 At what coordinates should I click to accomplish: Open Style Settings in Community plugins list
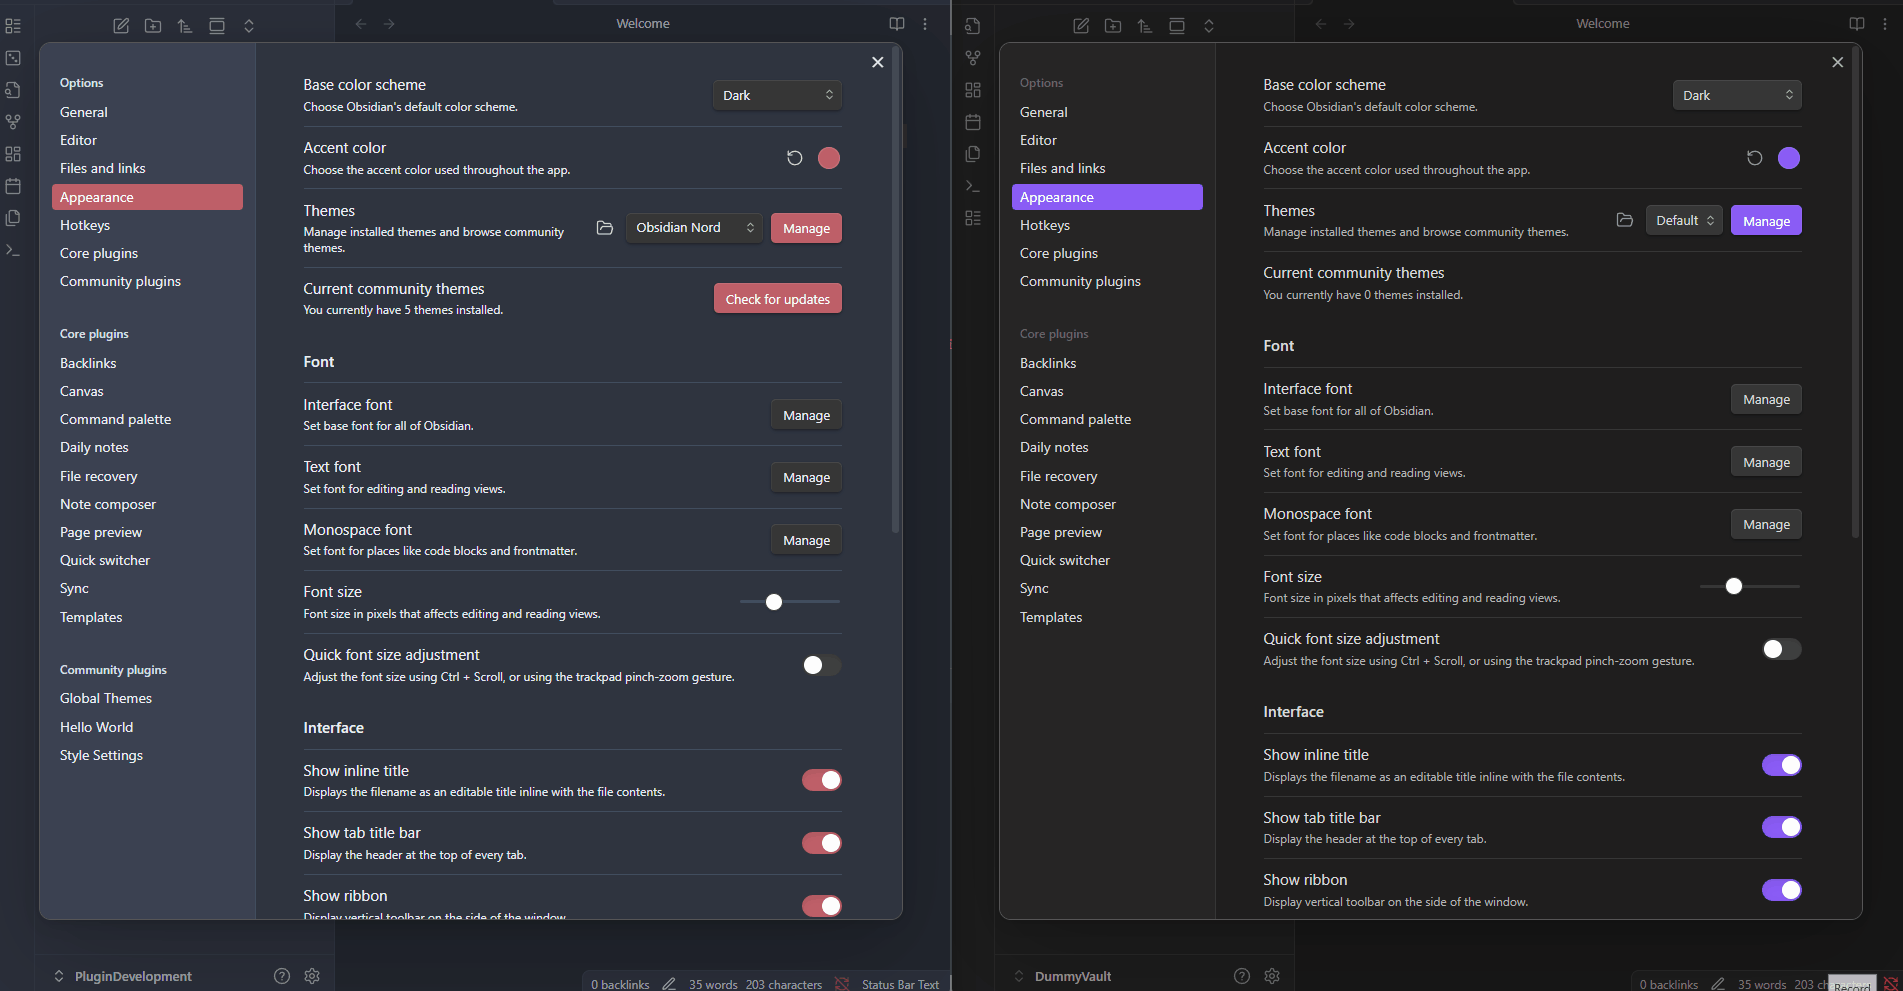pos(101,755)
